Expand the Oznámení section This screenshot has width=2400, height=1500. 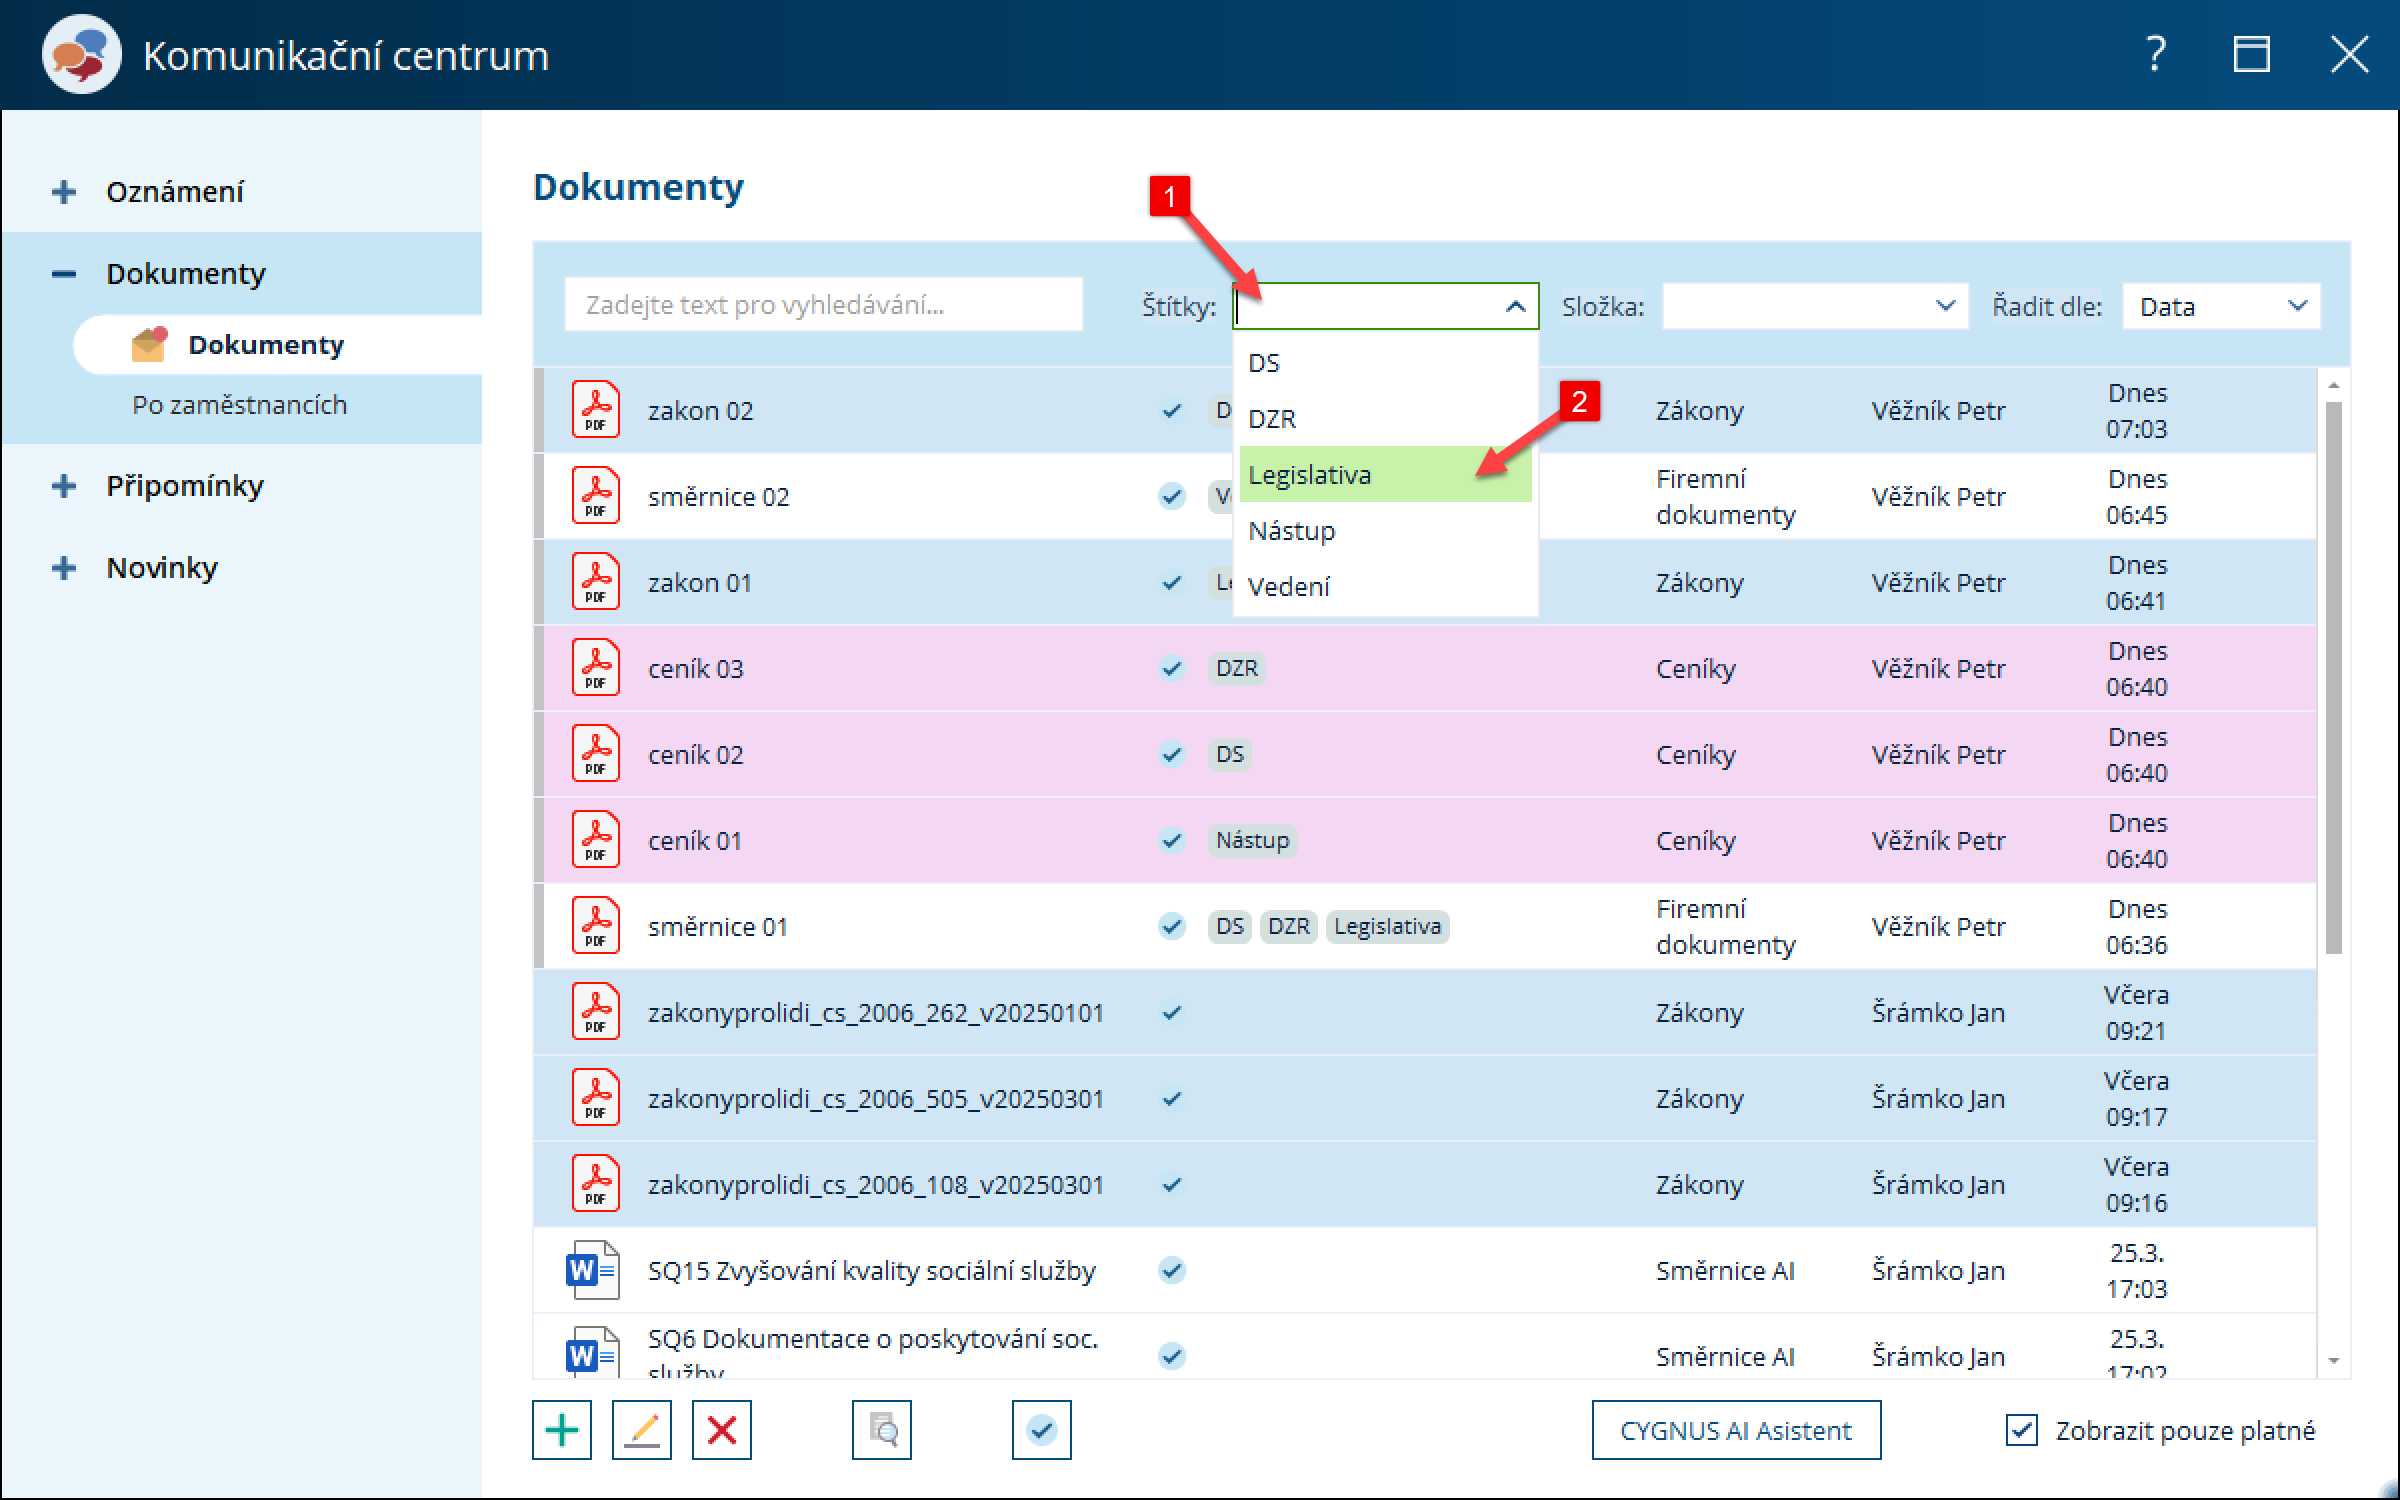click(x=64, y=191)
